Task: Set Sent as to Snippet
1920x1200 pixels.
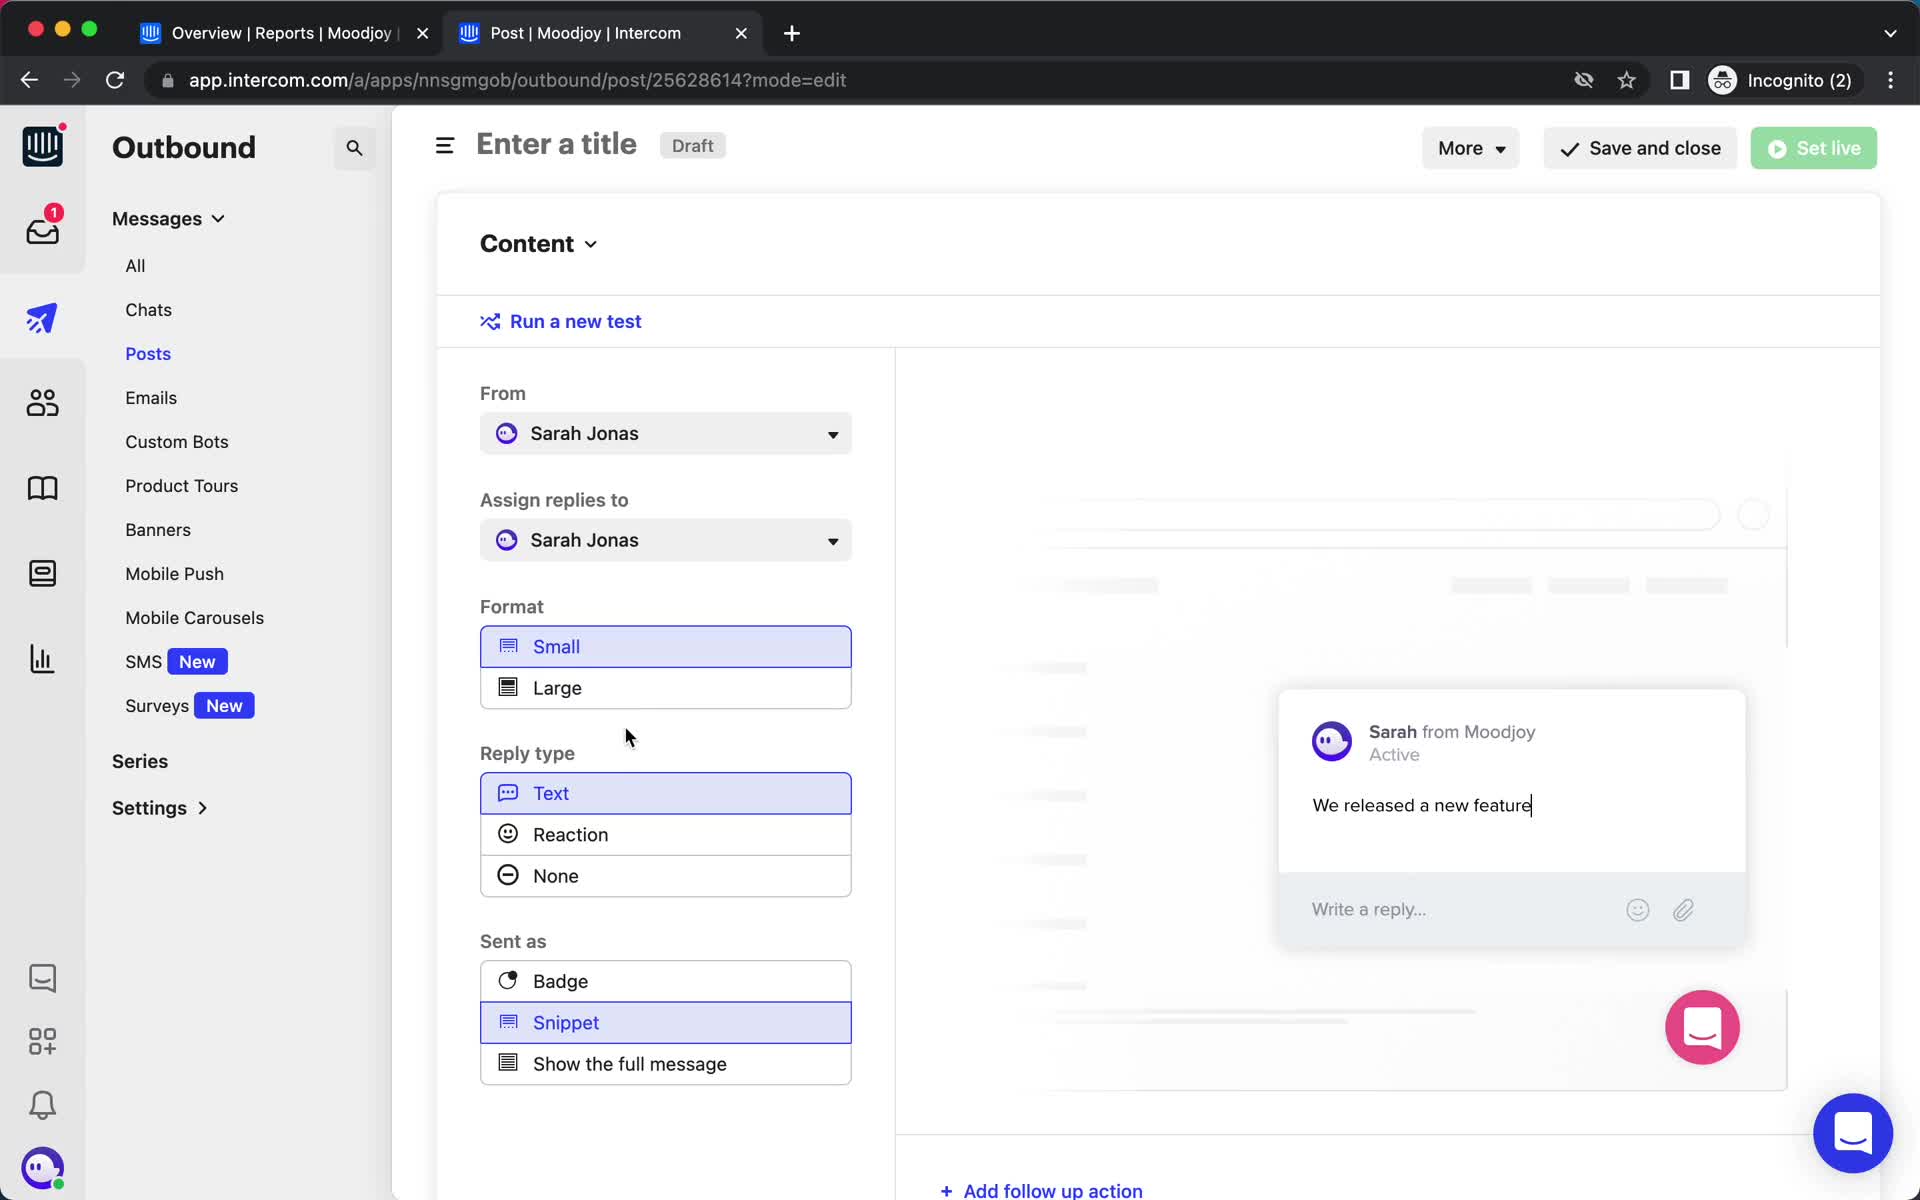Action: pos(666,1022)
